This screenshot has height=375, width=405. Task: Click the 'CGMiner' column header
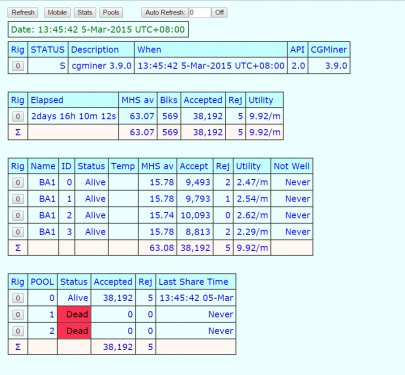[x=329, y=50]
